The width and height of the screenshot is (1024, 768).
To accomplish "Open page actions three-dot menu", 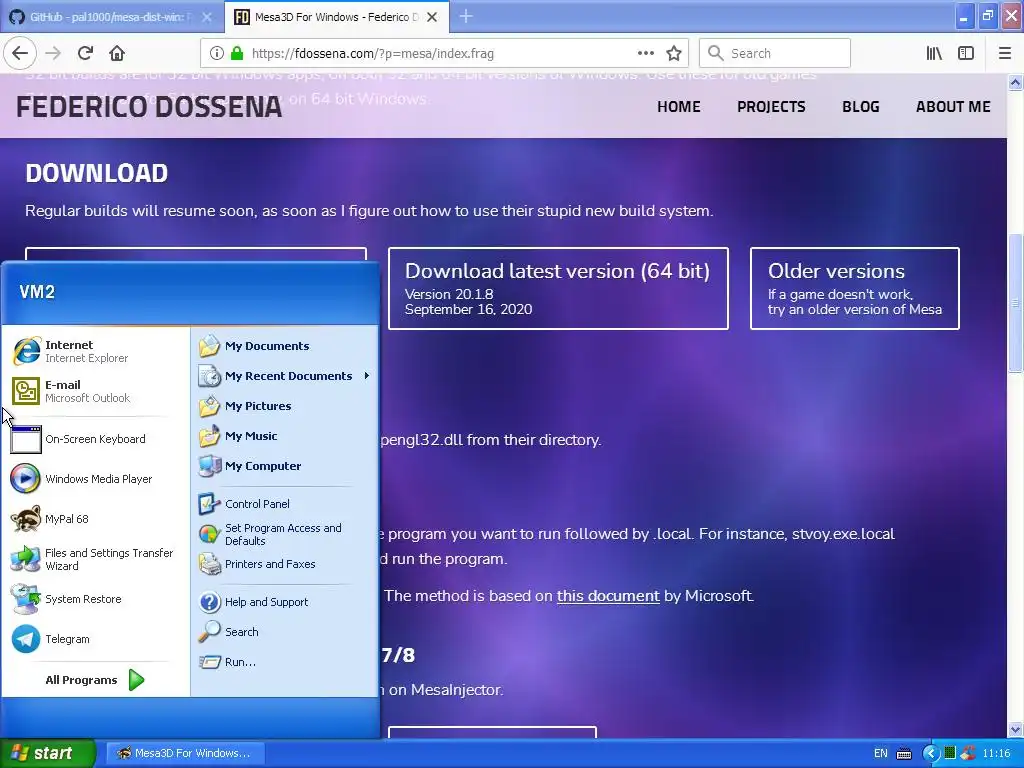I will coord(646,54).
